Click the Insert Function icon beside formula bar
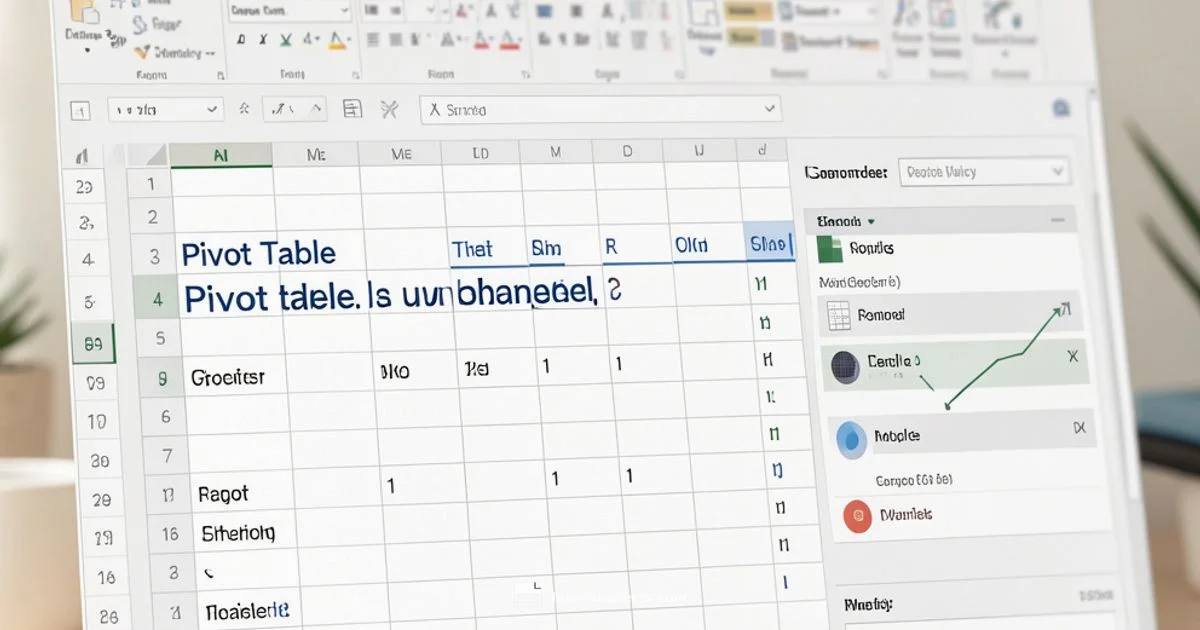The height and width of the screenshot is (630, 1200). (x=246, y=108)
